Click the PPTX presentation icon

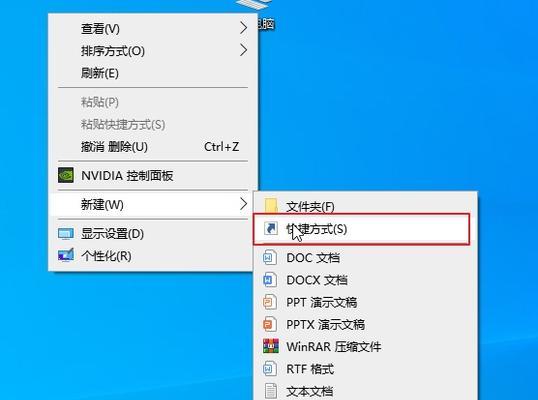click(270, 324)
